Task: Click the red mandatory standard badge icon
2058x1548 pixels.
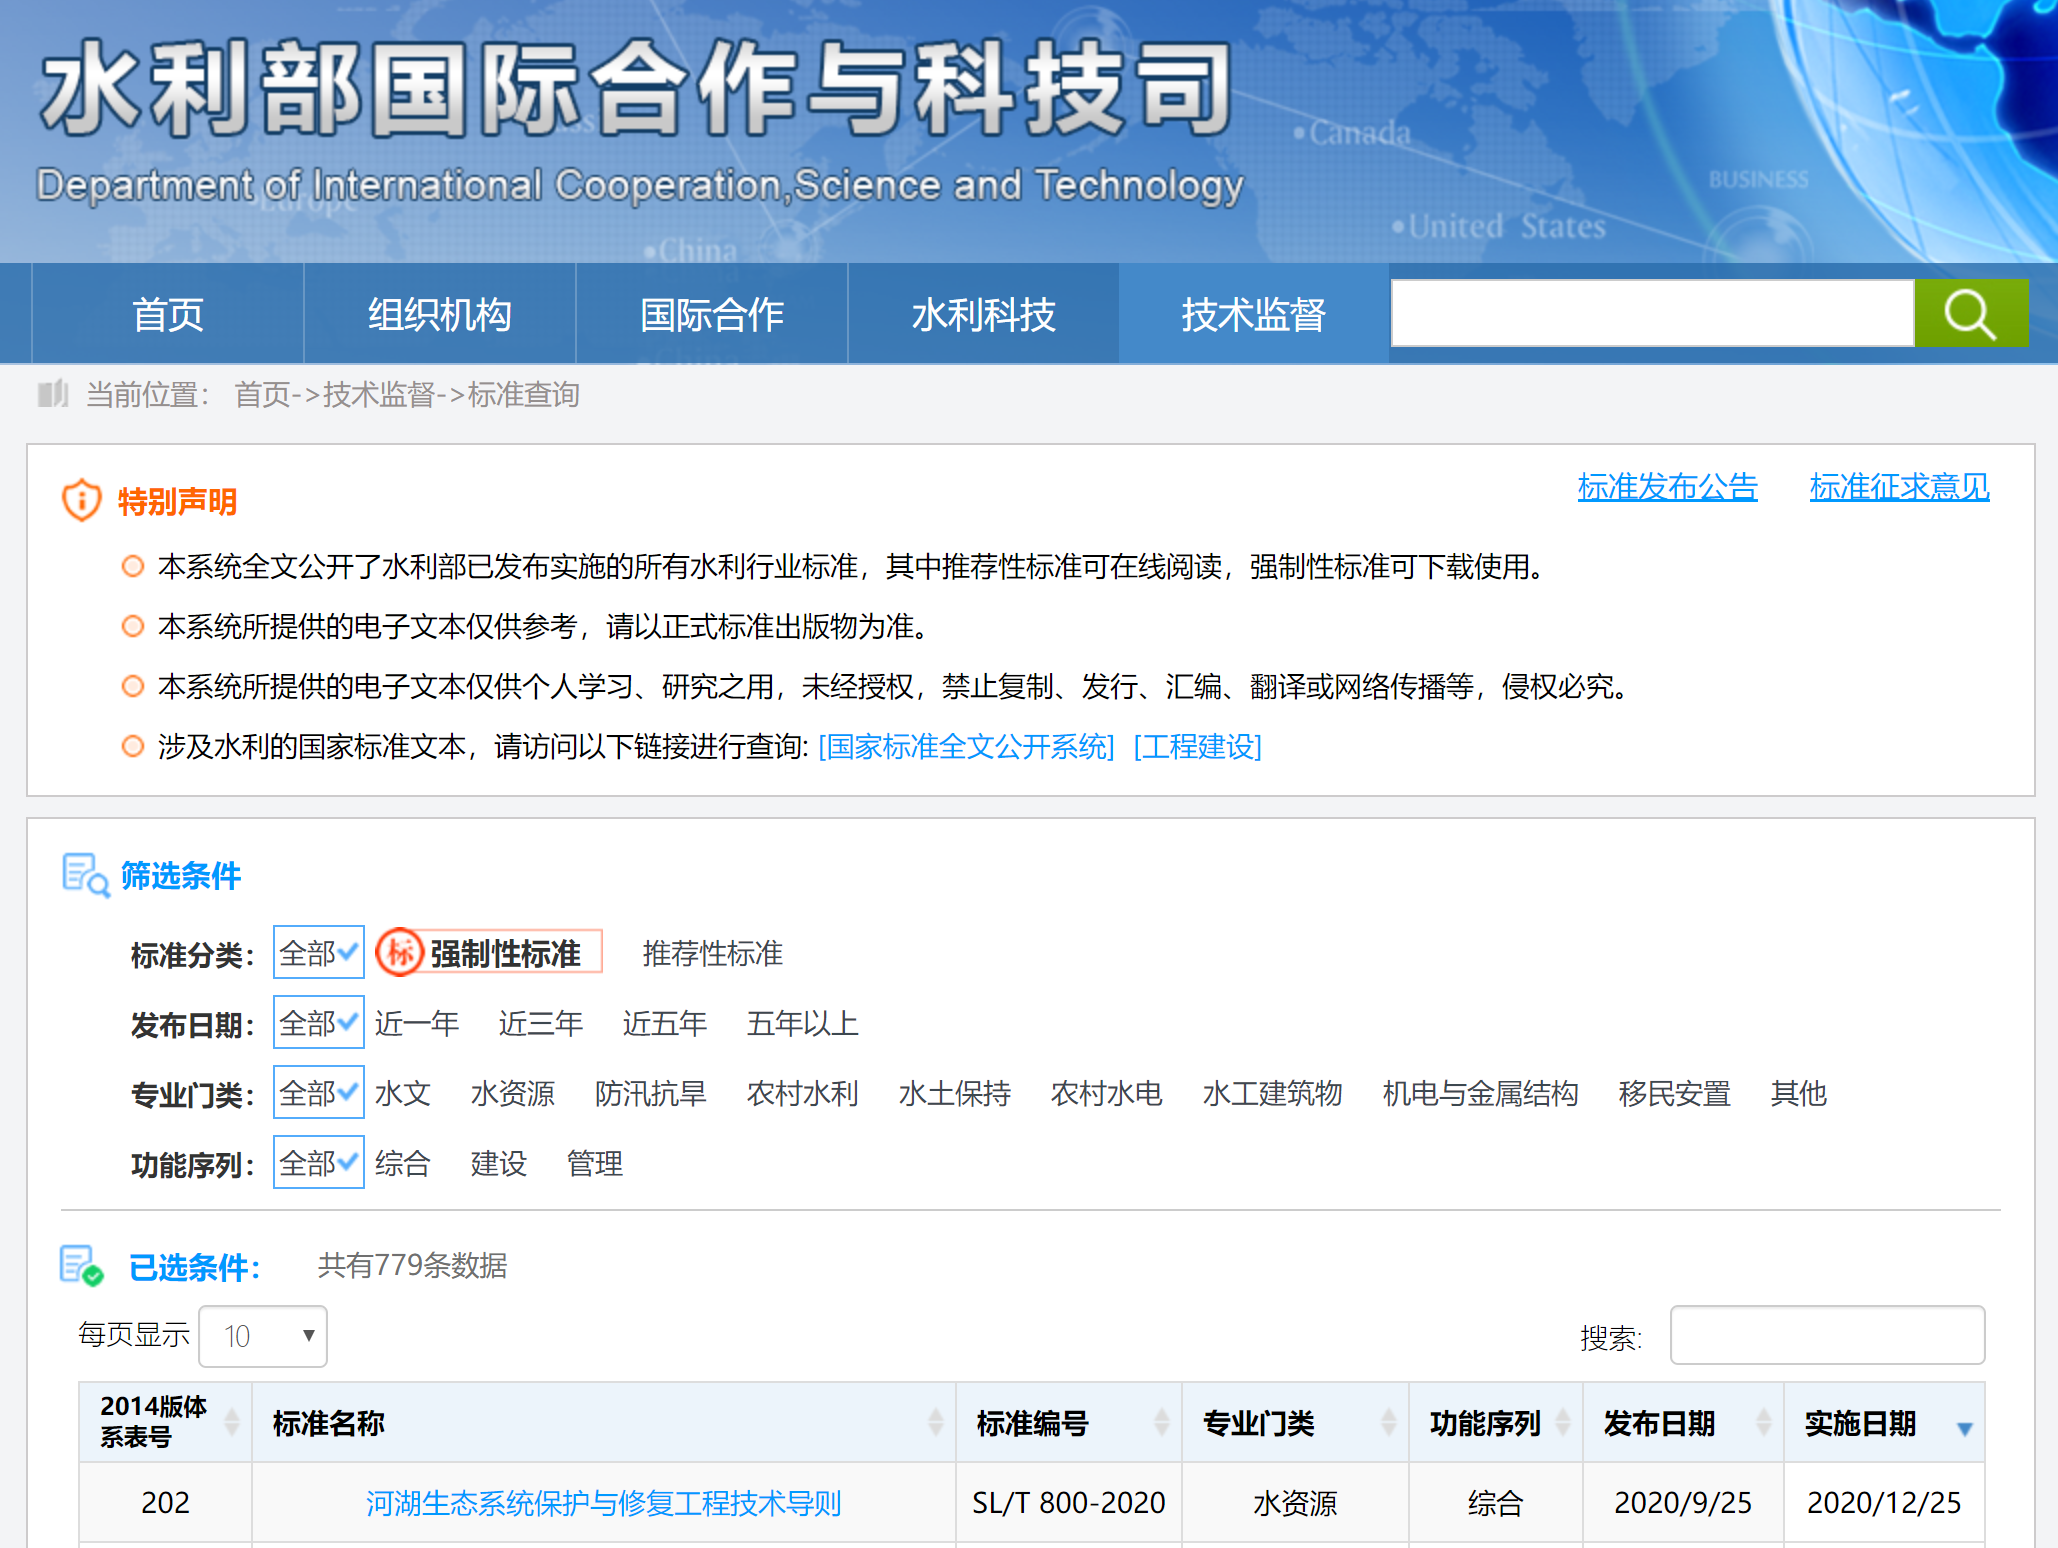Action: pos(400,952)
